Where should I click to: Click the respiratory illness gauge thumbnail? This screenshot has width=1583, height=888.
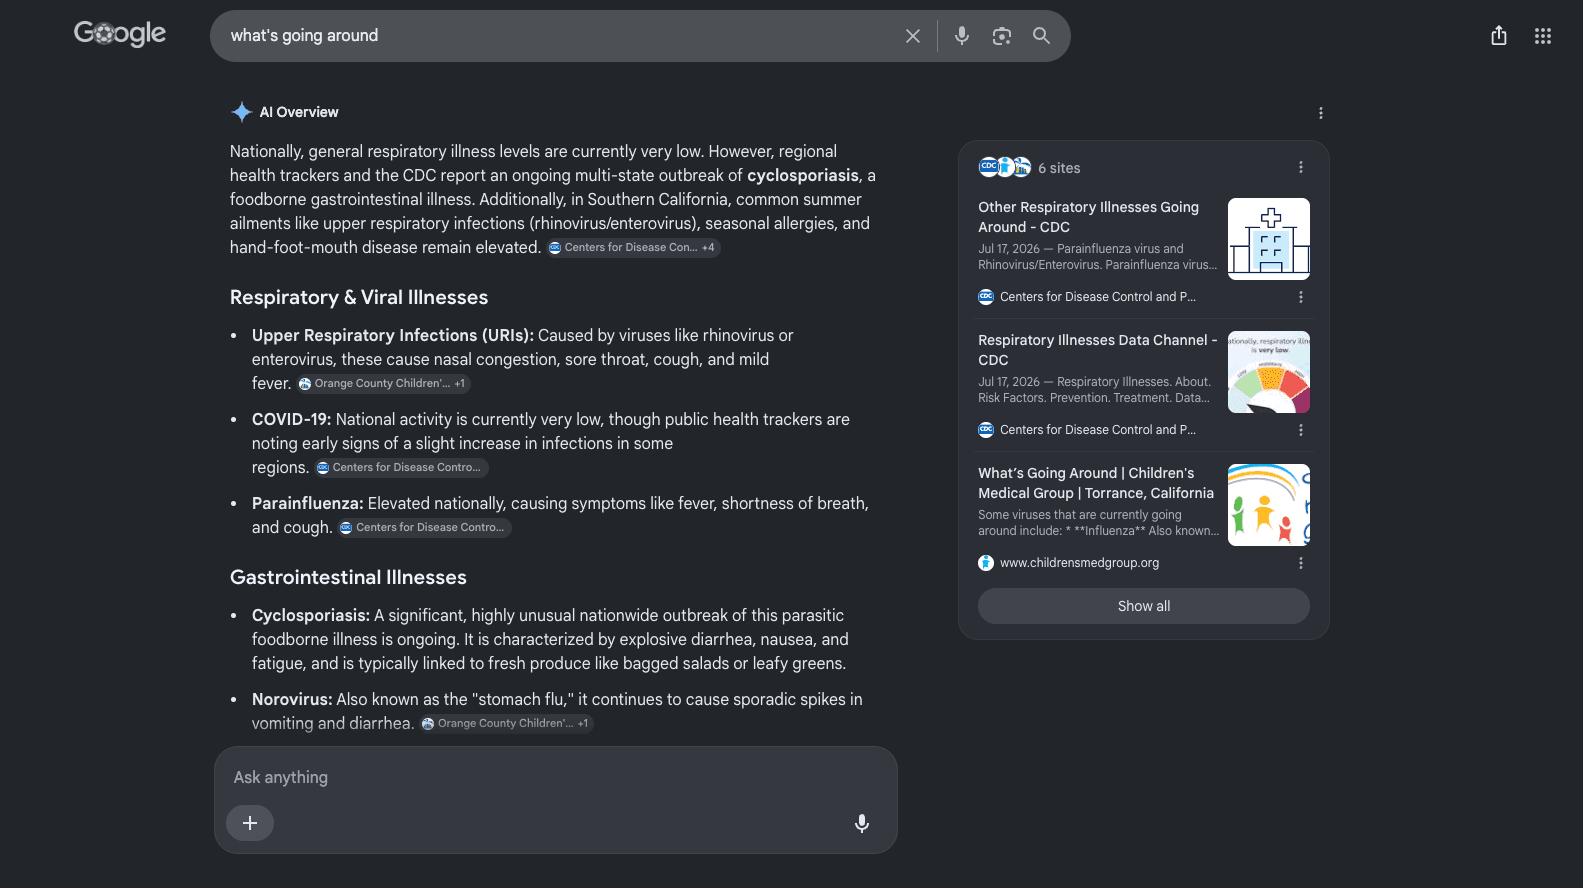coord(1269,372)
